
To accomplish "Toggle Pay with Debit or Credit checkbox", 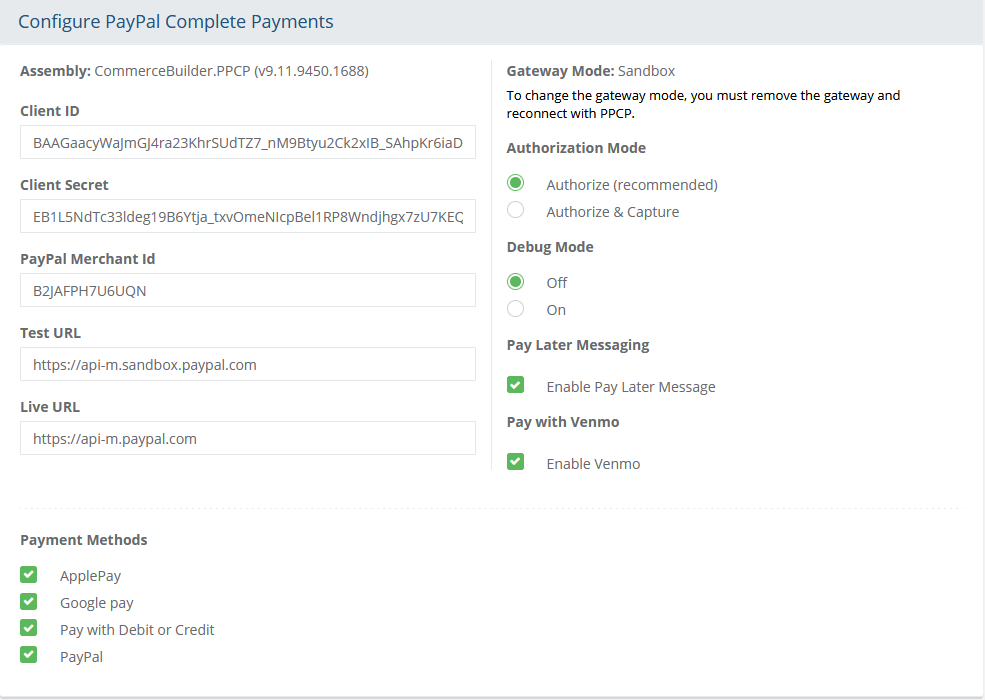I will click(29, 629).
